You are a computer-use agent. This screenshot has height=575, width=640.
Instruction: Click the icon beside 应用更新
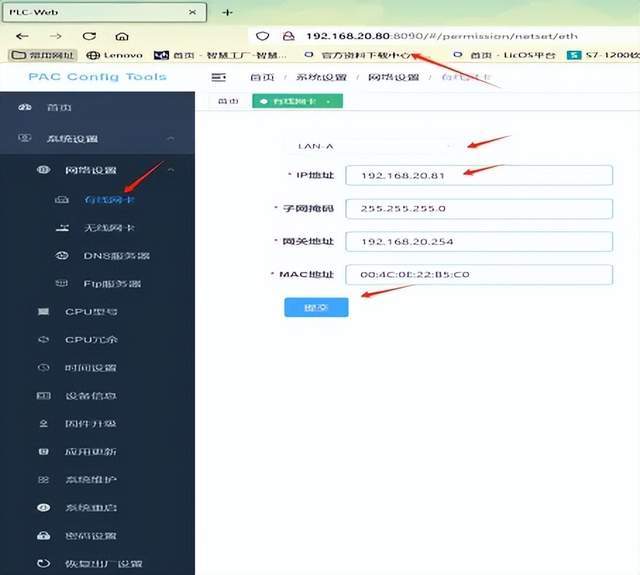tap(43, 451)
